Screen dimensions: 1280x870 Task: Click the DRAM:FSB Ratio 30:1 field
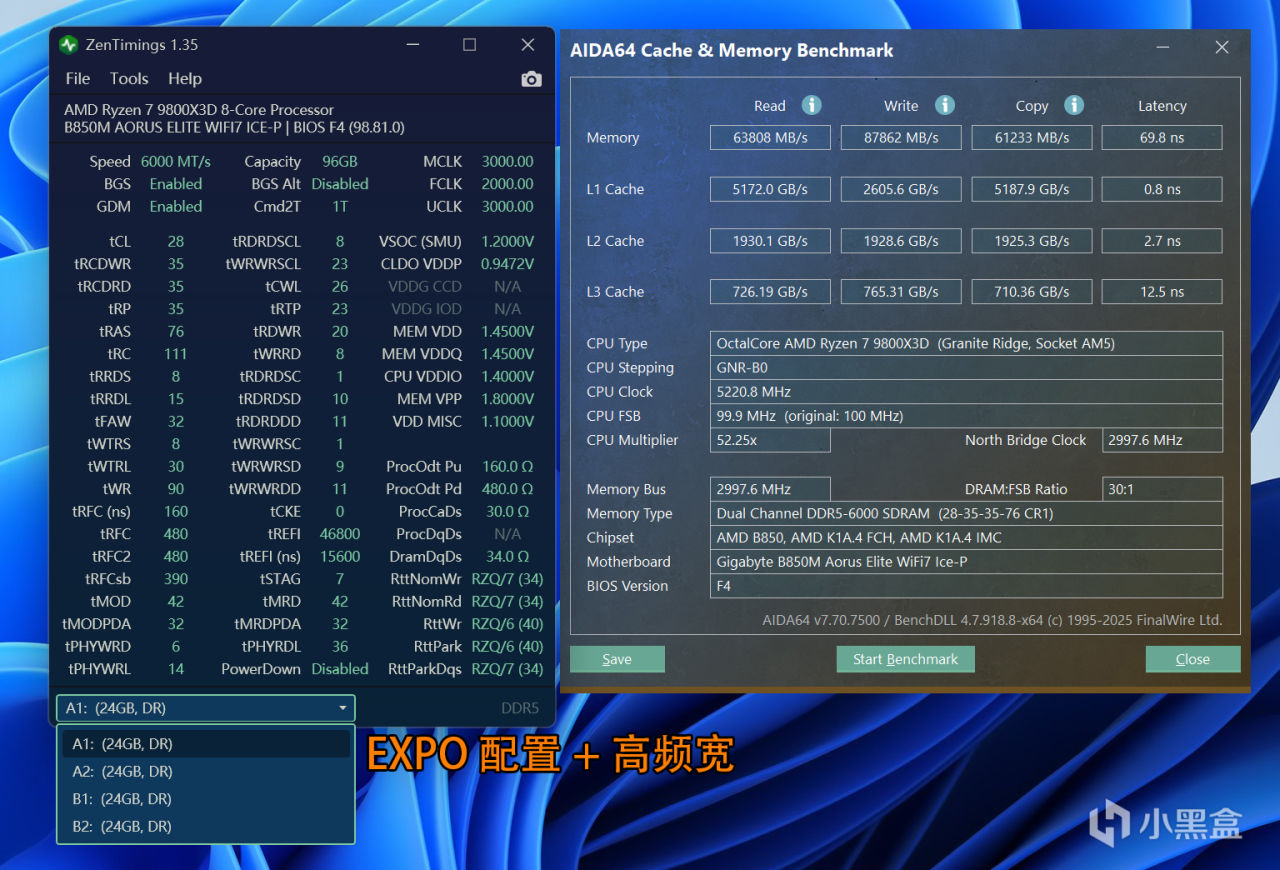pos(1162,489)
